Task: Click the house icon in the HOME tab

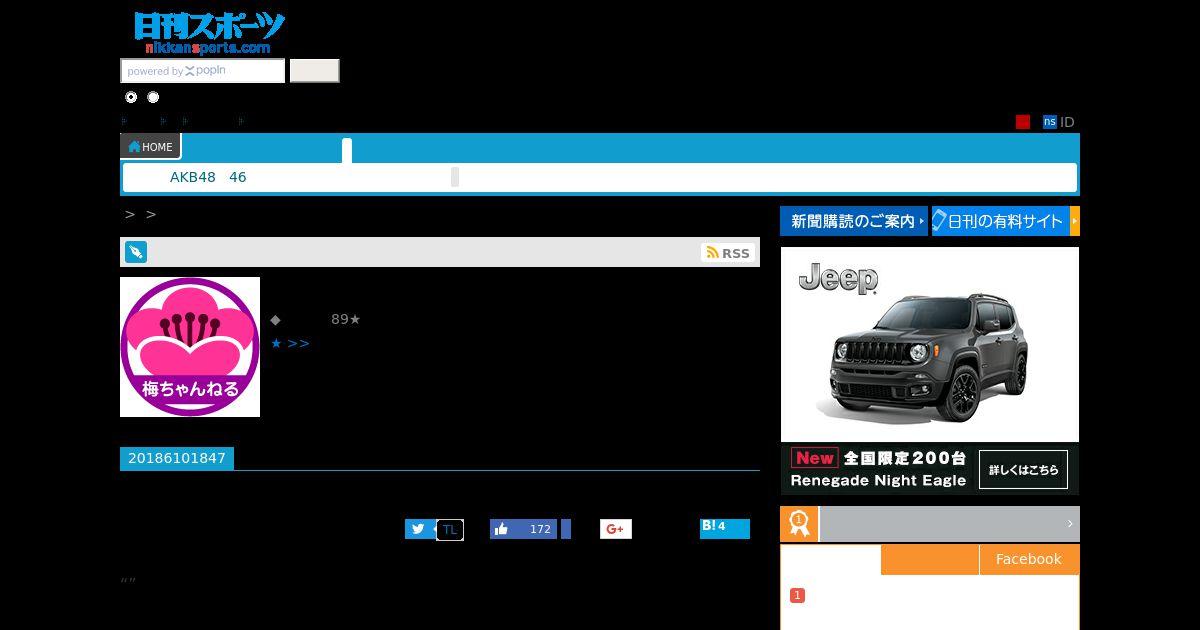Action: click(134, 146)
